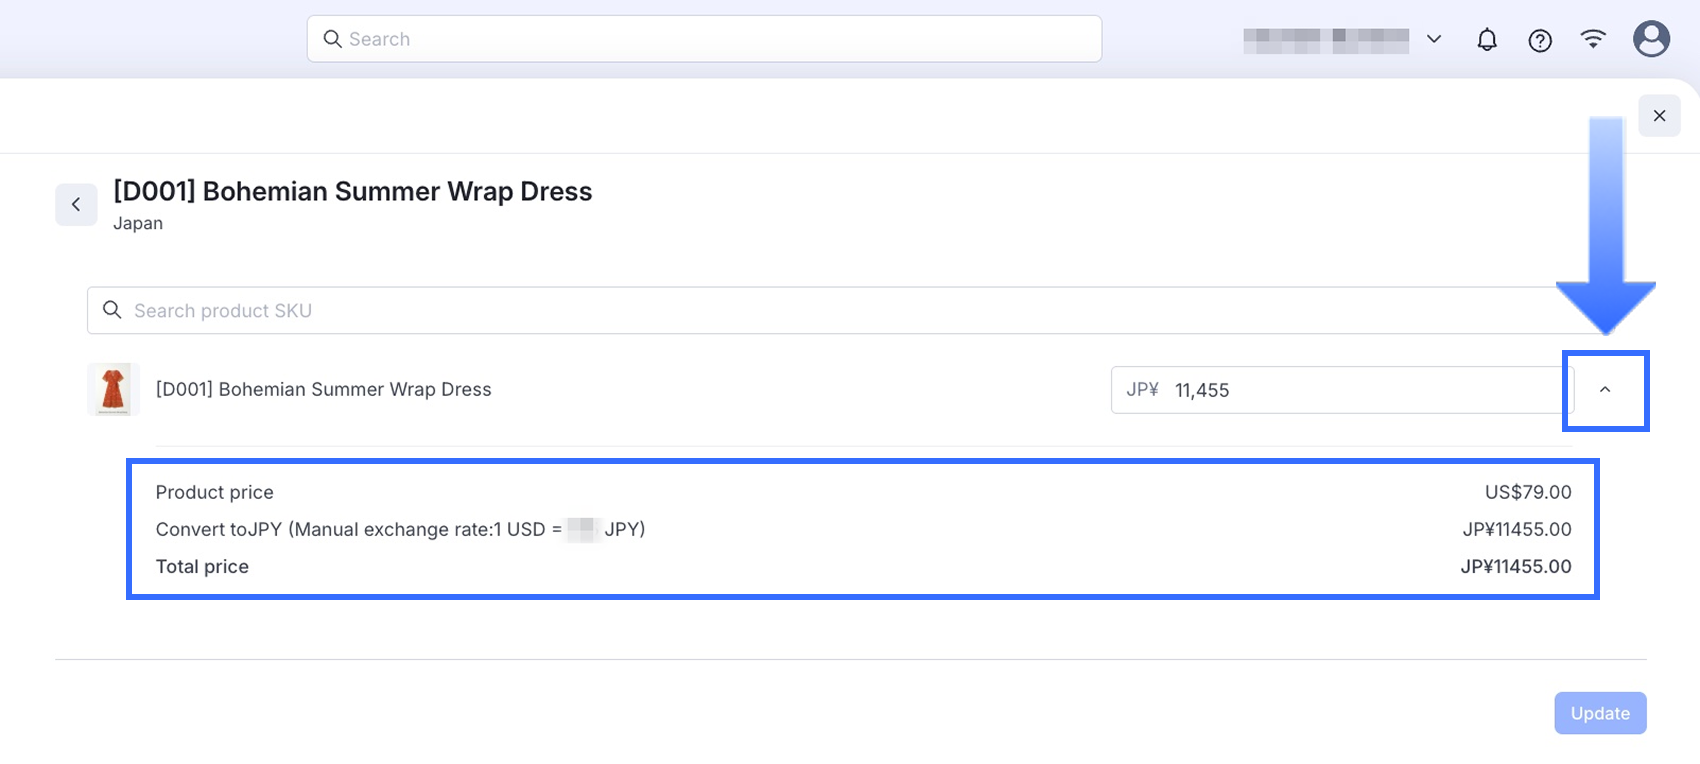Click the Wi-Fi connection status icon
1700x764 pixels.
coord(1593,39)
